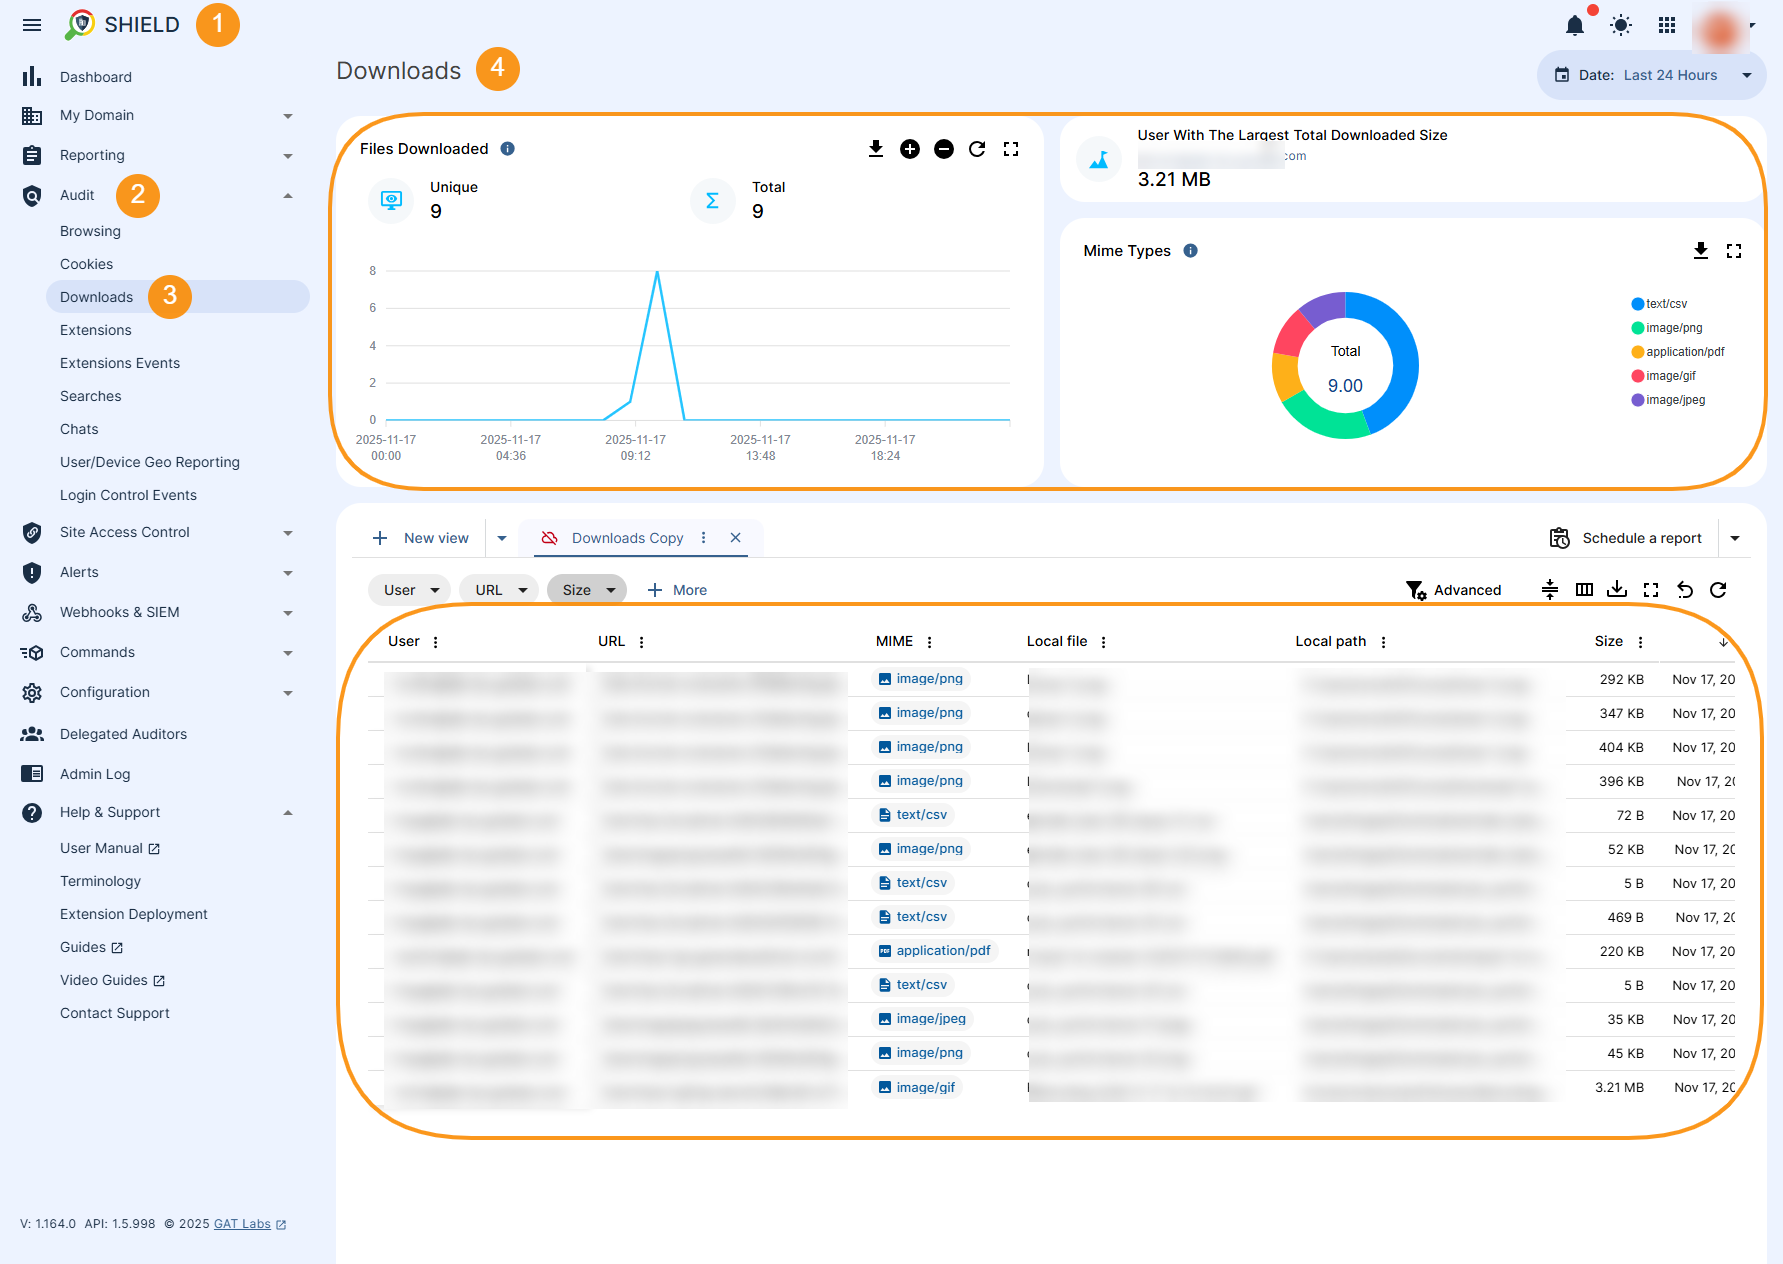Open the Advanced filter settings
Screen dimensions: 1783x1264
point(1455,590)
